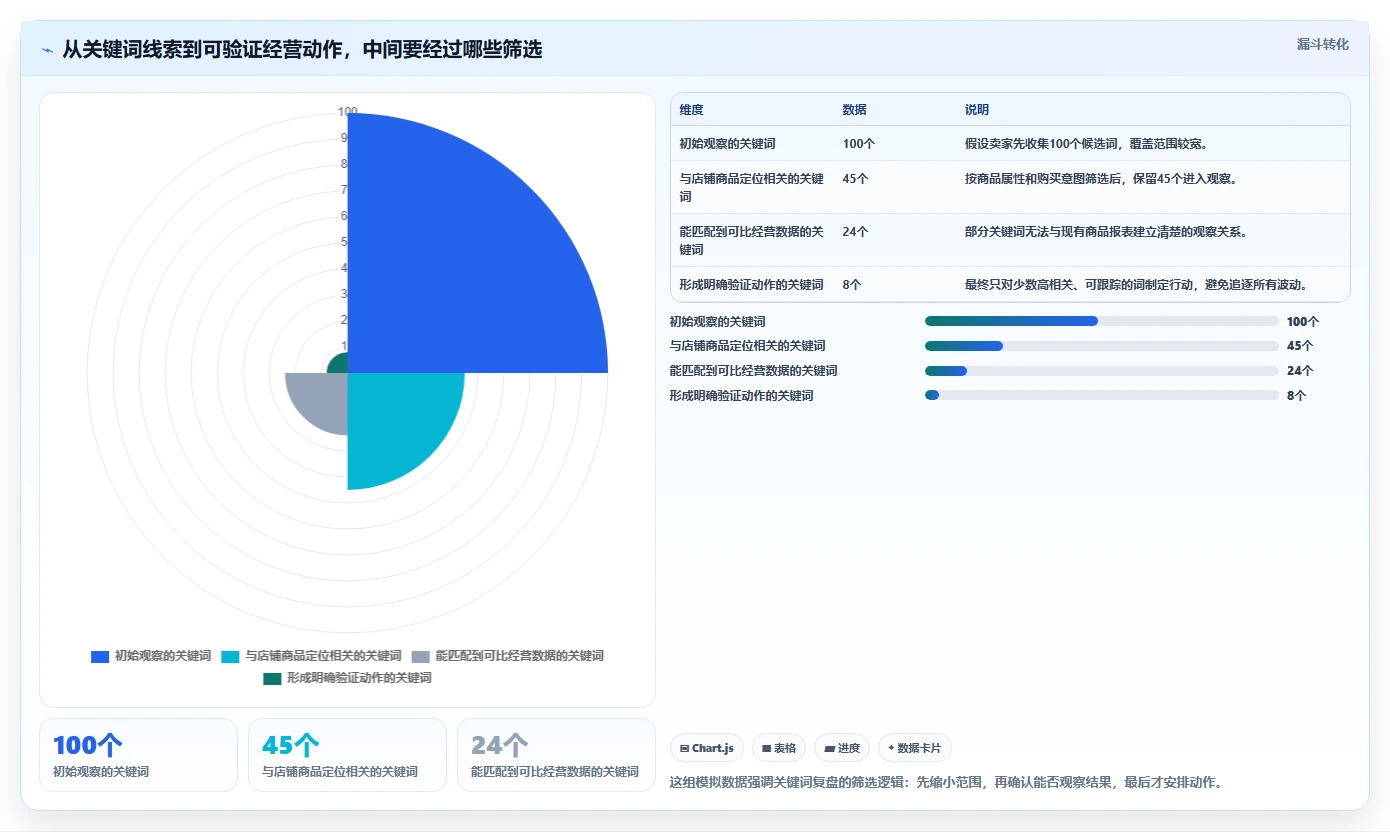This screenshot has height=832, width=1390.
Task: Click the gray polar chart segment
Action: (x=320, y=400)
